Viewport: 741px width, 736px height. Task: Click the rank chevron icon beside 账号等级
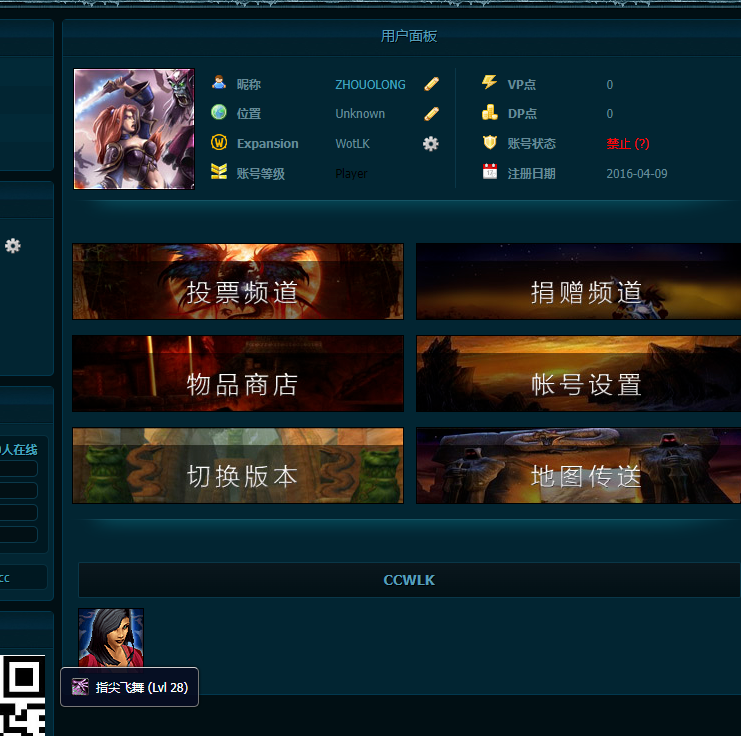point(219,172)
